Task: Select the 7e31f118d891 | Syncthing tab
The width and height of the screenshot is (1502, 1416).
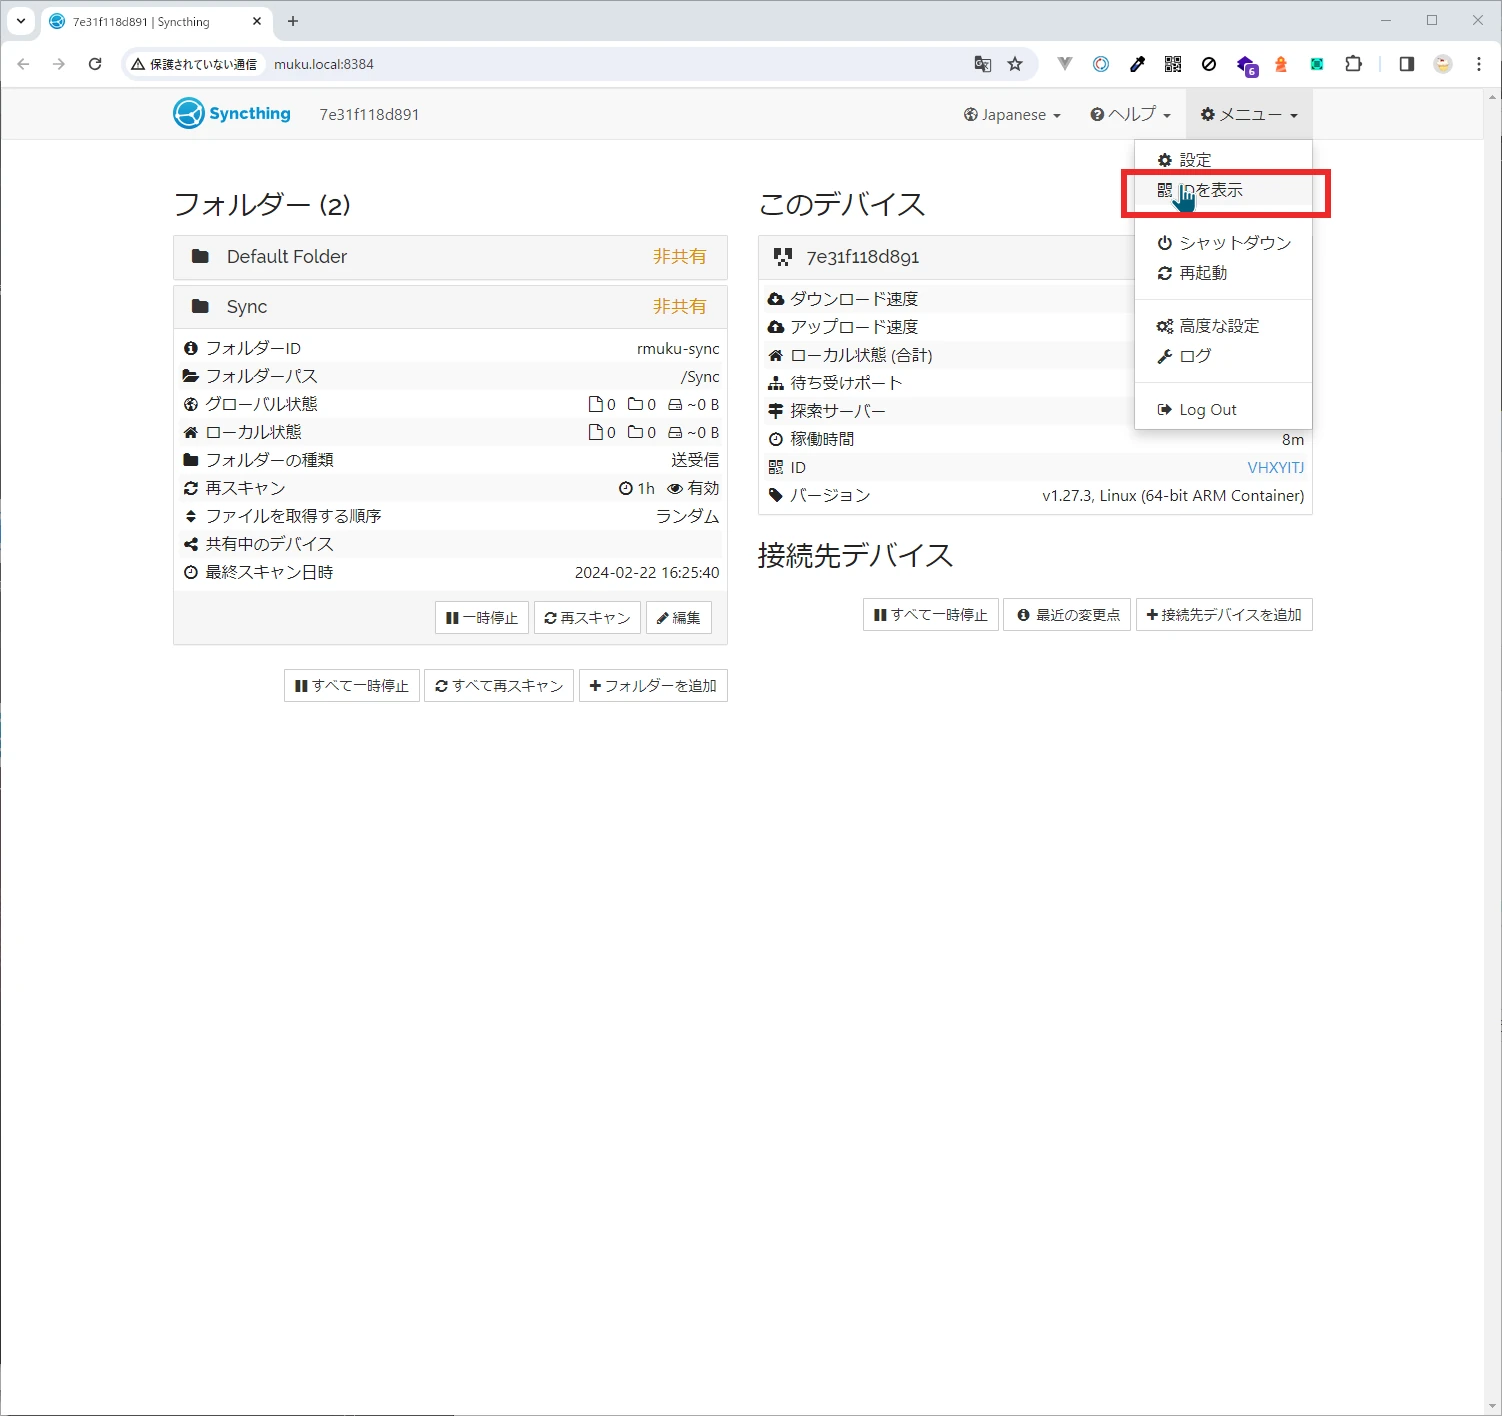Action: click(155, 21)
